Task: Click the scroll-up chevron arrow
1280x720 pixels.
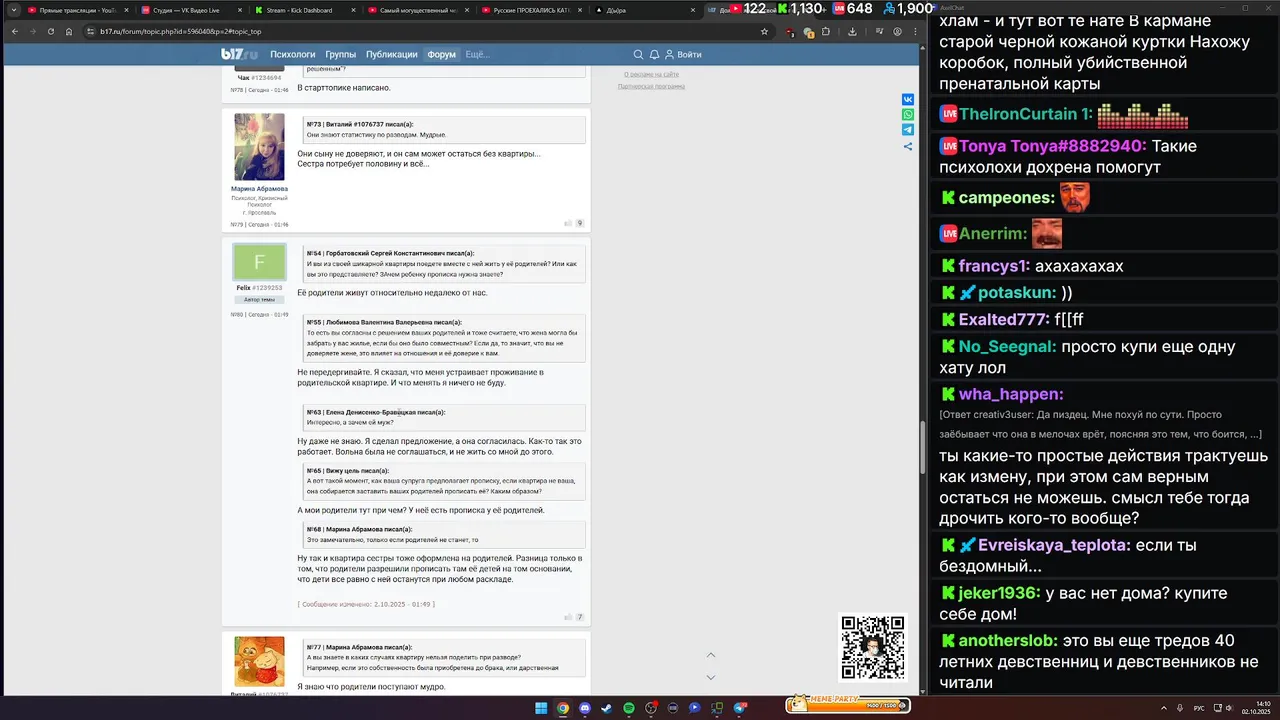Action: coord(711,655)
